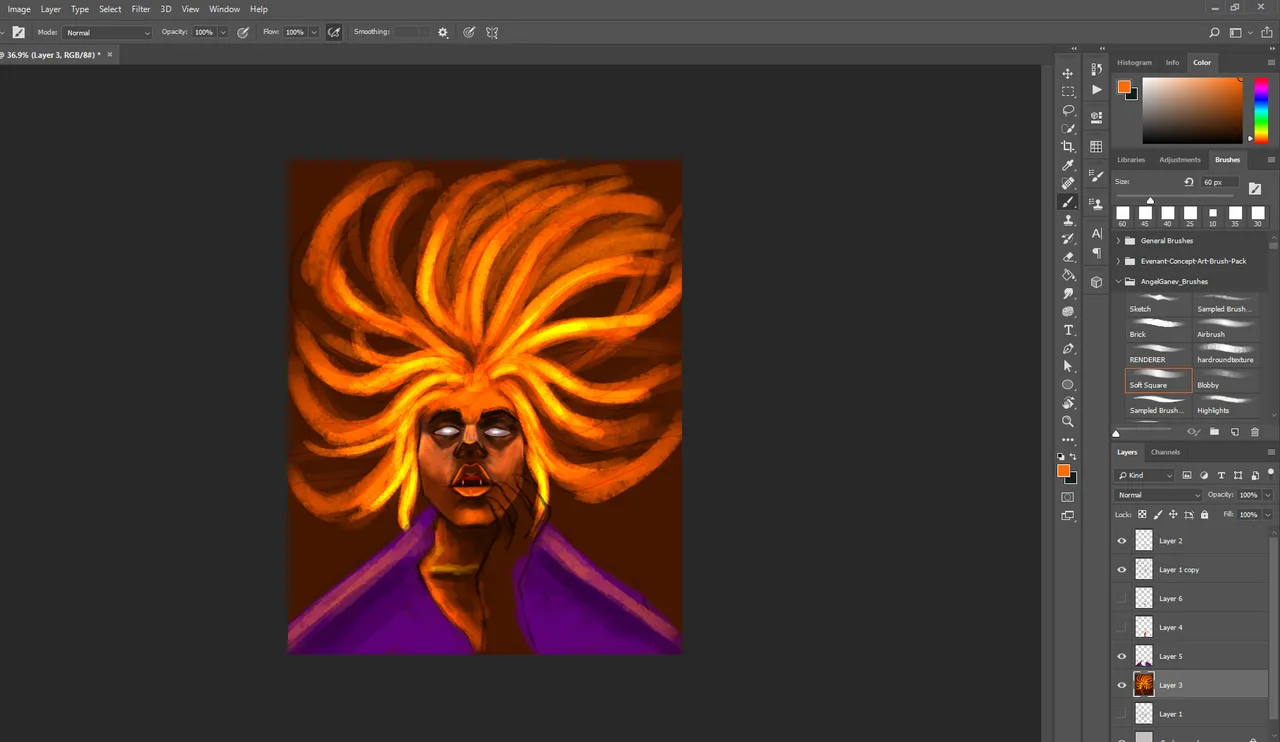This screenshot has width=1280, height=742.
Task: Enable symmetry paint butterfly icon
Action: click(492, 32)
